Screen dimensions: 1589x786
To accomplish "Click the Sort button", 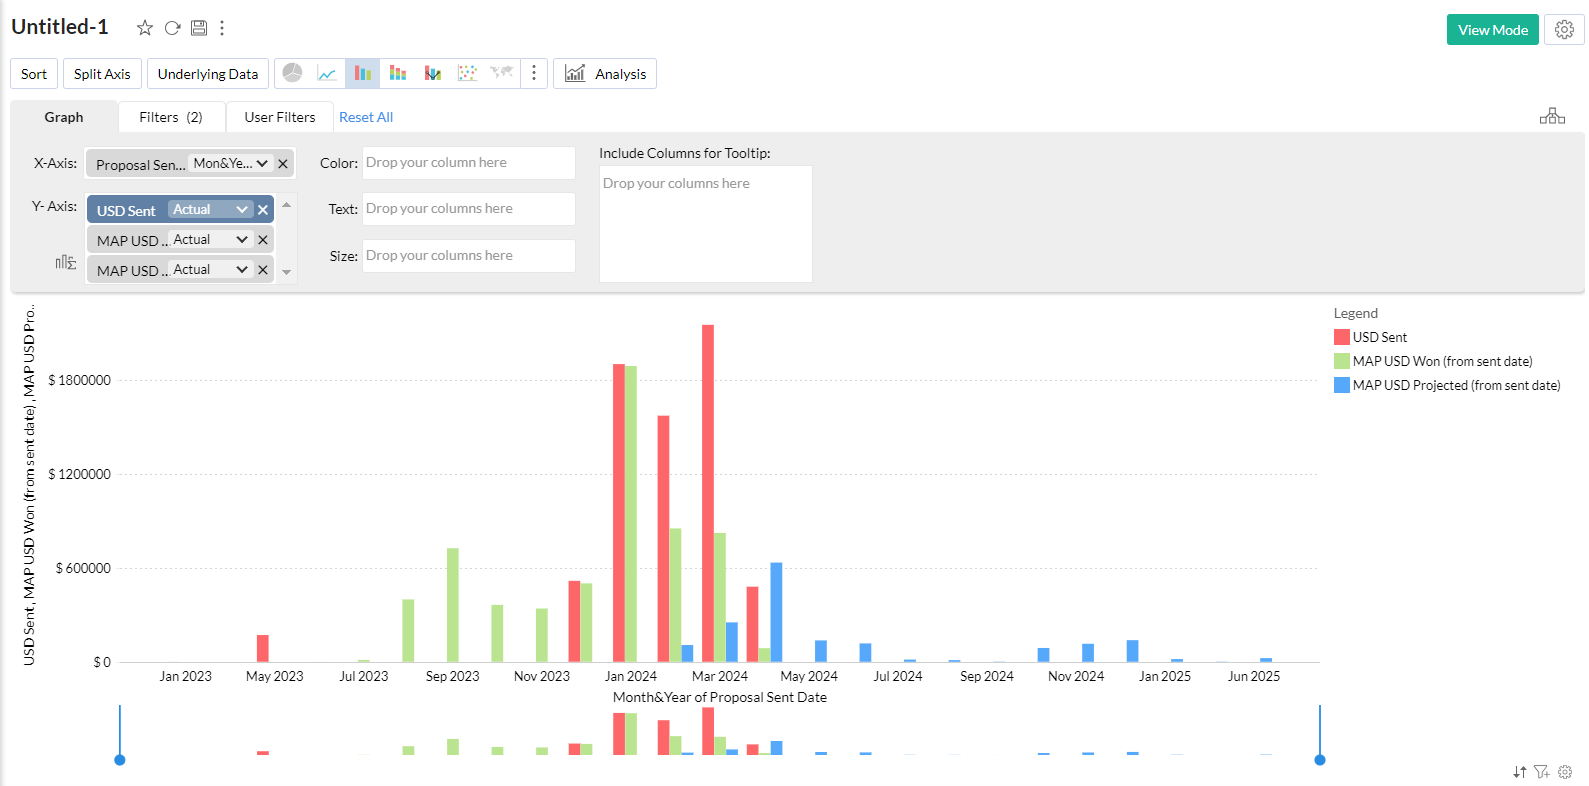I will 34,74.
